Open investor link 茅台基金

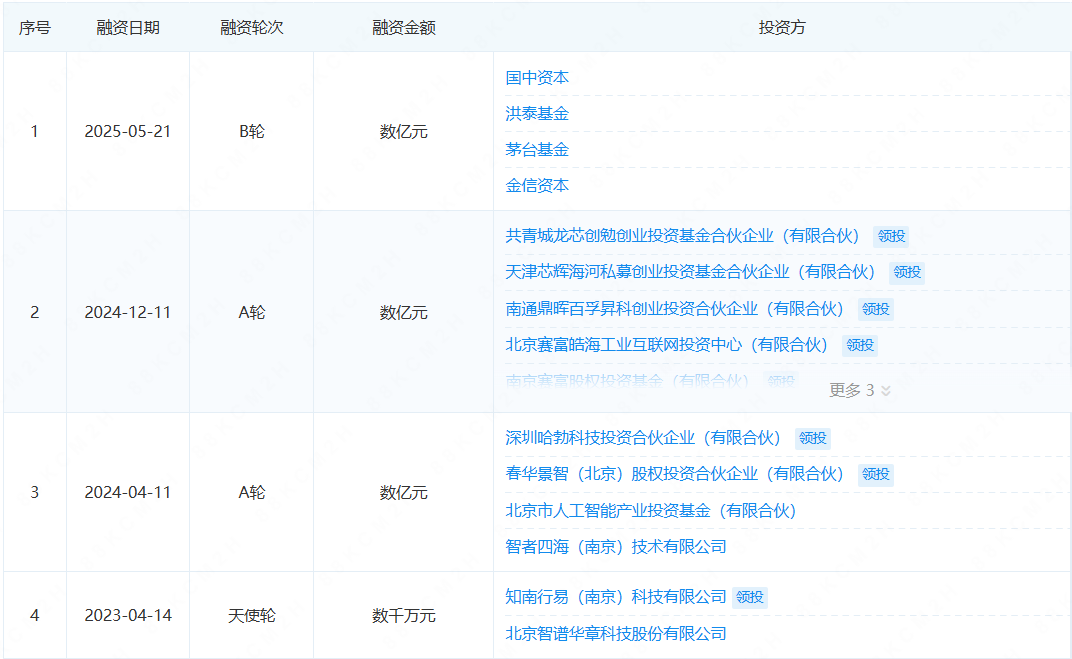pyautogui.click(x=537, y=150)
